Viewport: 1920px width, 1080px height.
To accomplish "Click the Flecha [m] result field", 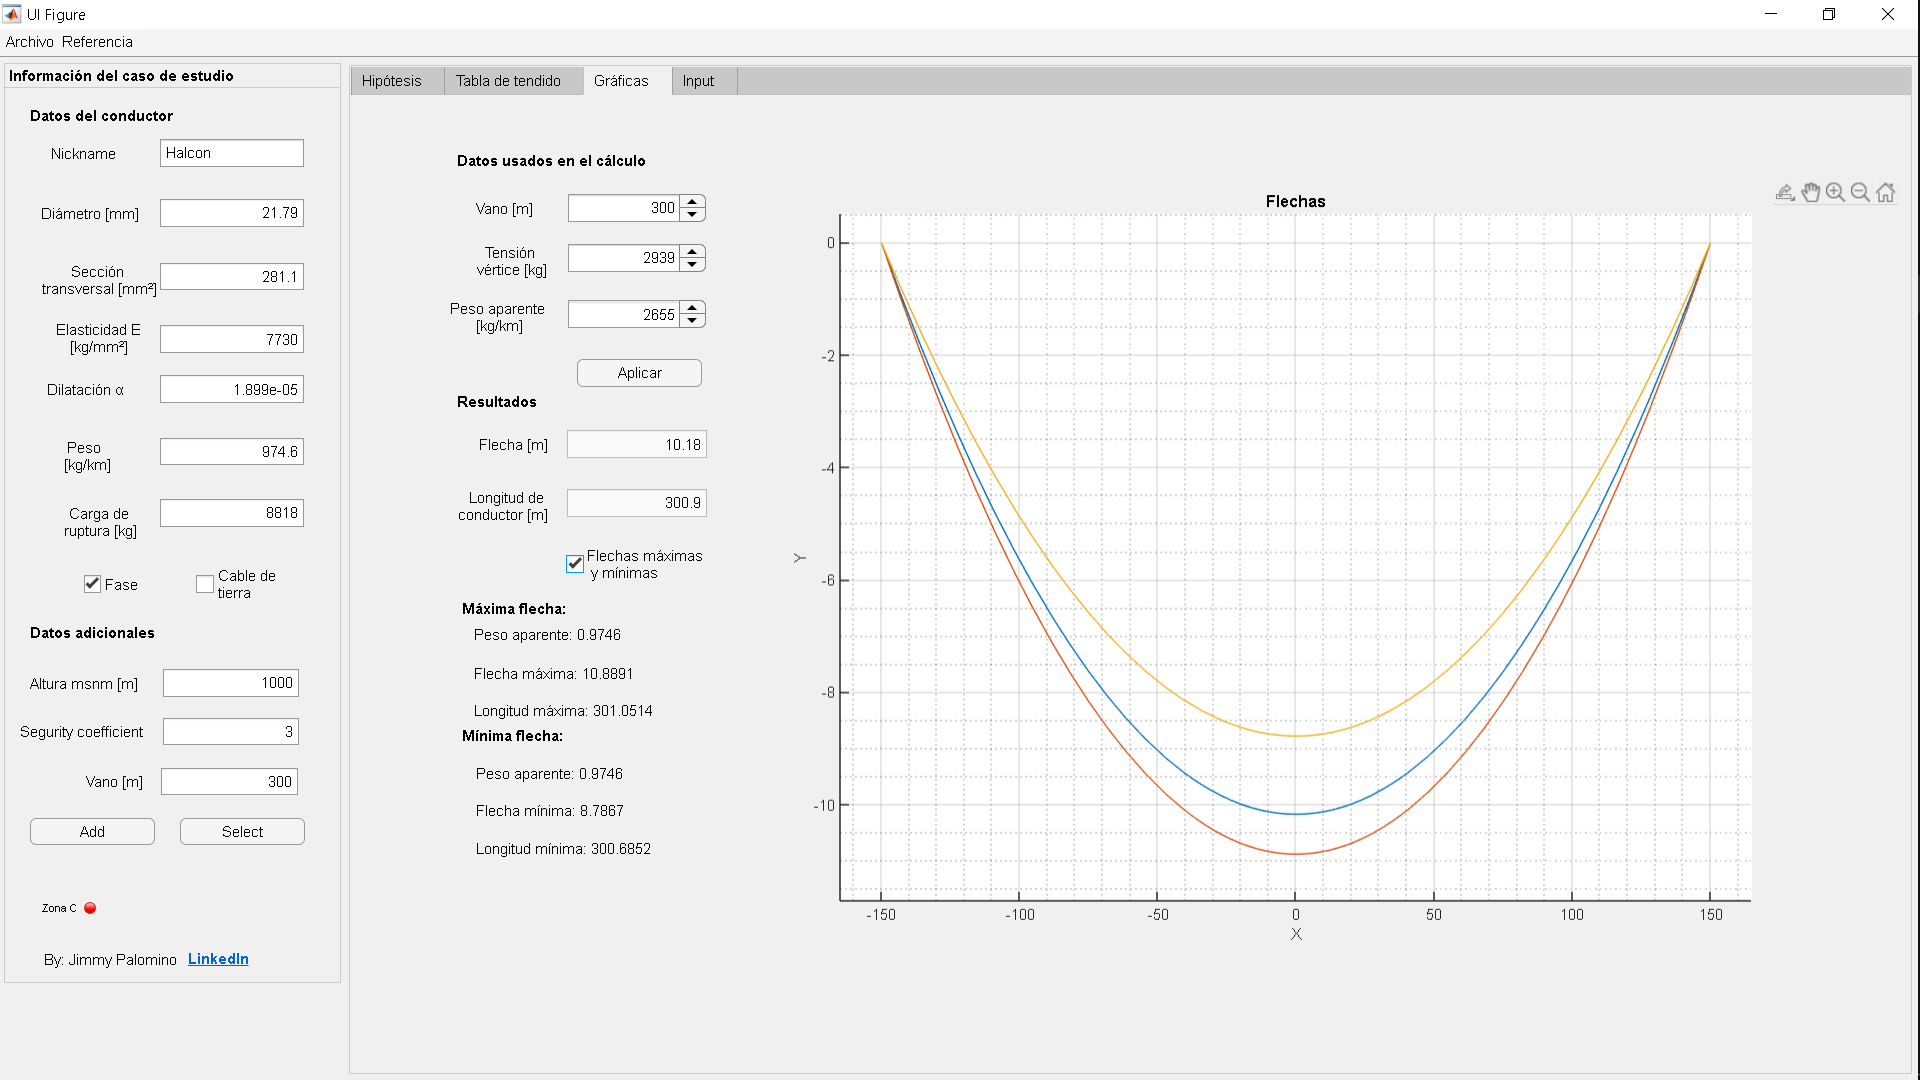I will 637,445.
